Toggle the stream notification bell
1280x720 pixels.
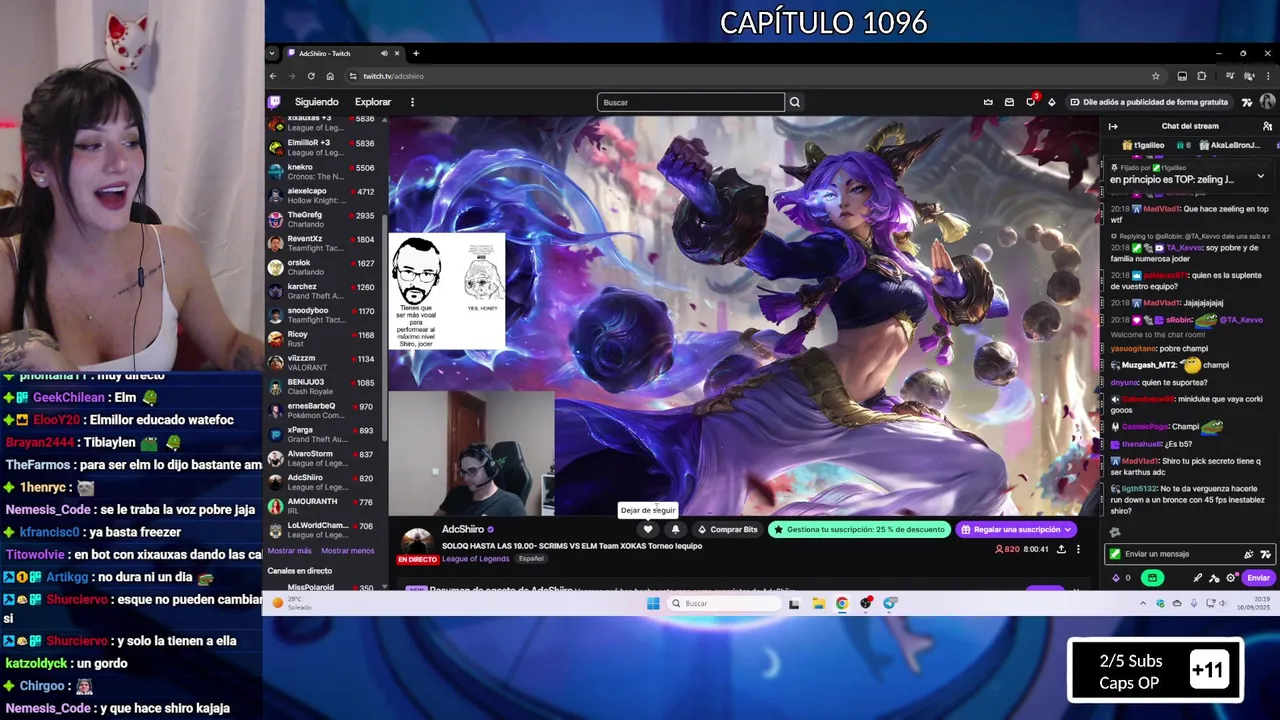675,529
